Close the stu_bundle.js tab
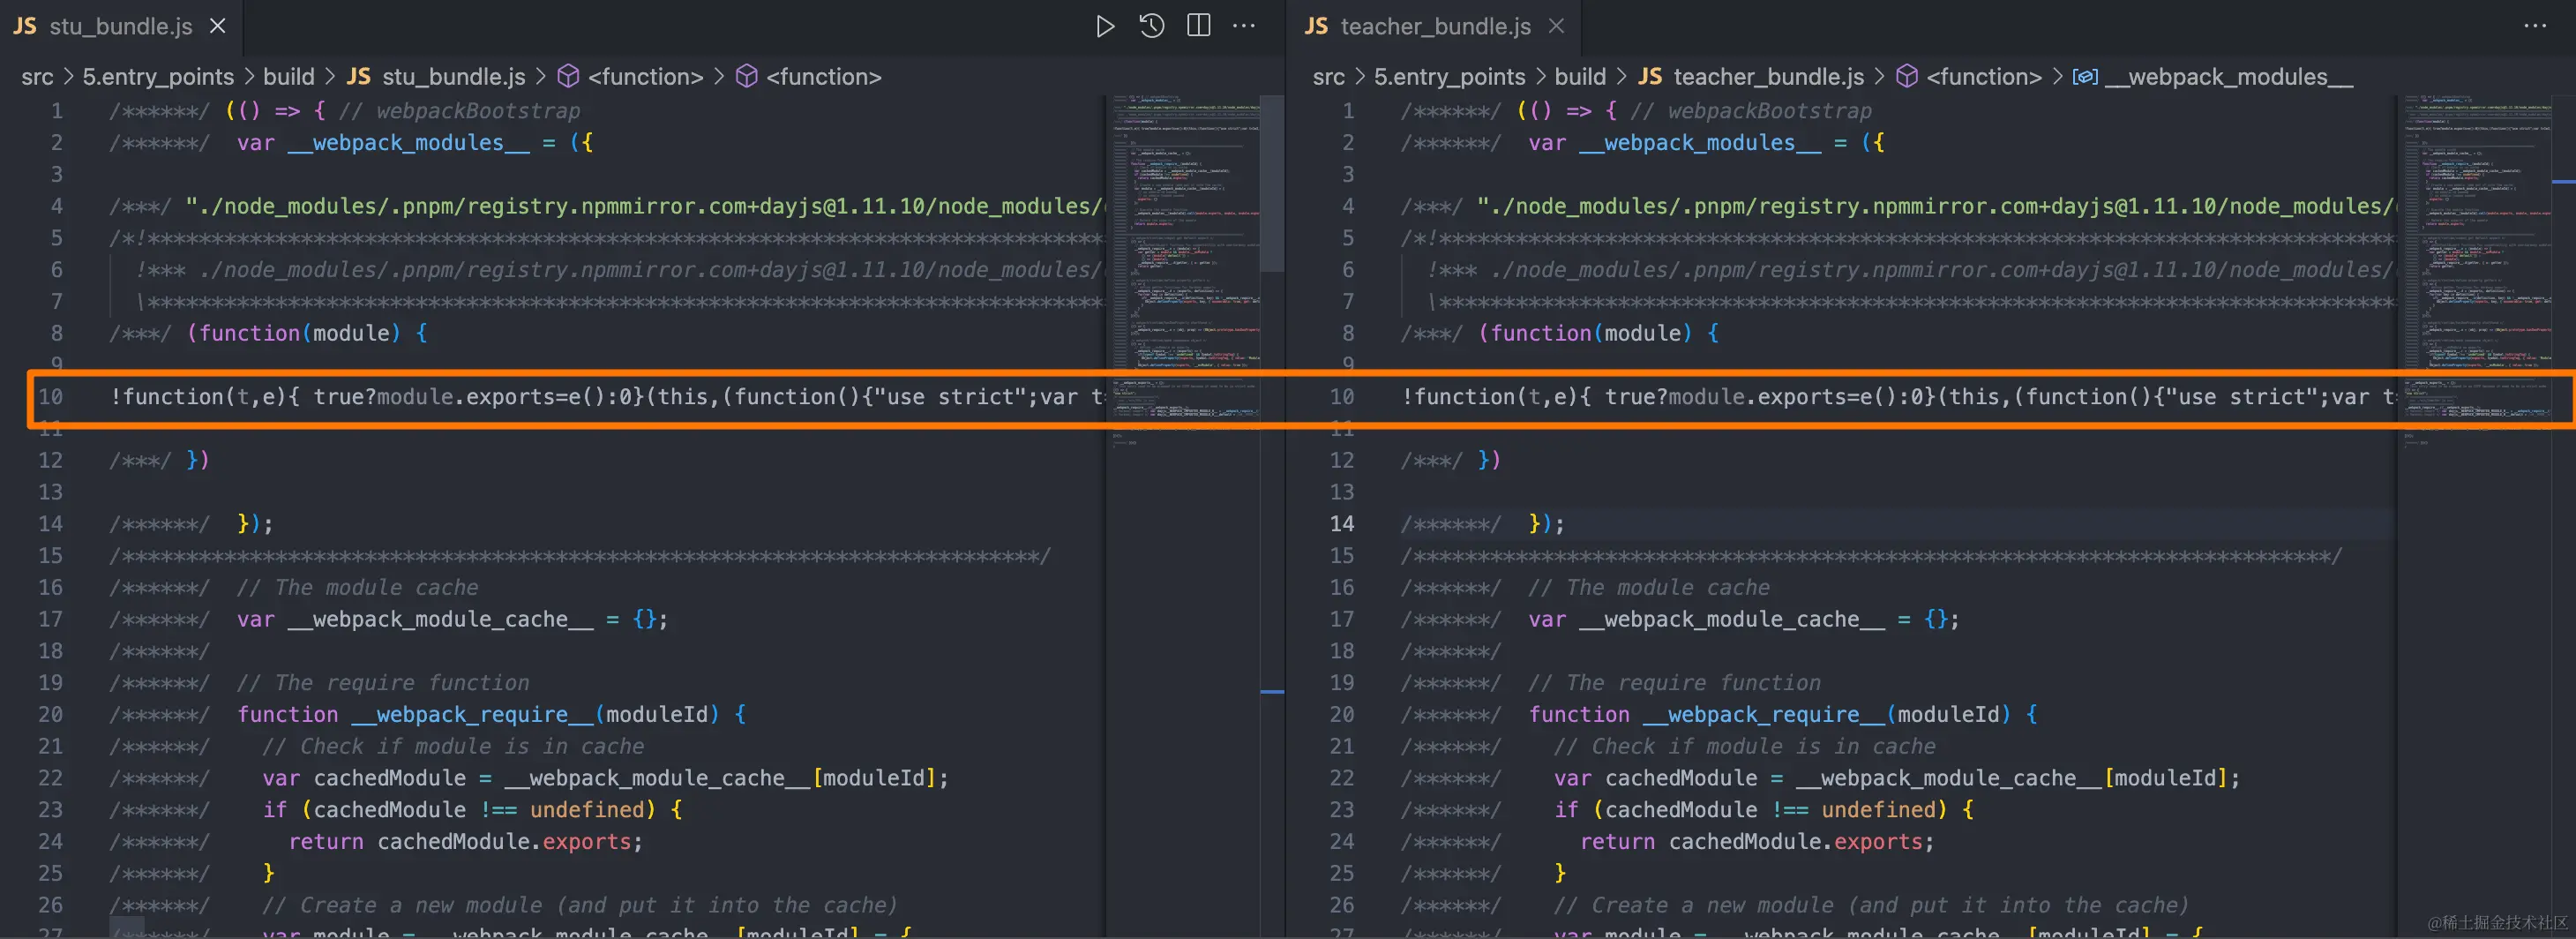The height and width of the screenshot is (939, 2576). click(x=217, y=26)
